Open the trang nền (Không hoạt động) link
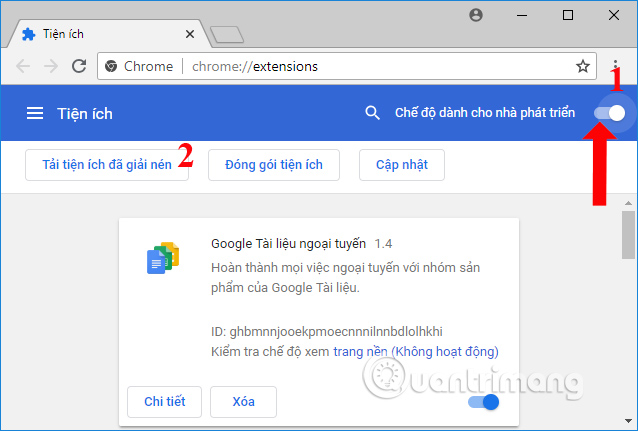This screenshot has width=638, height=431. [x=416, y=351]
